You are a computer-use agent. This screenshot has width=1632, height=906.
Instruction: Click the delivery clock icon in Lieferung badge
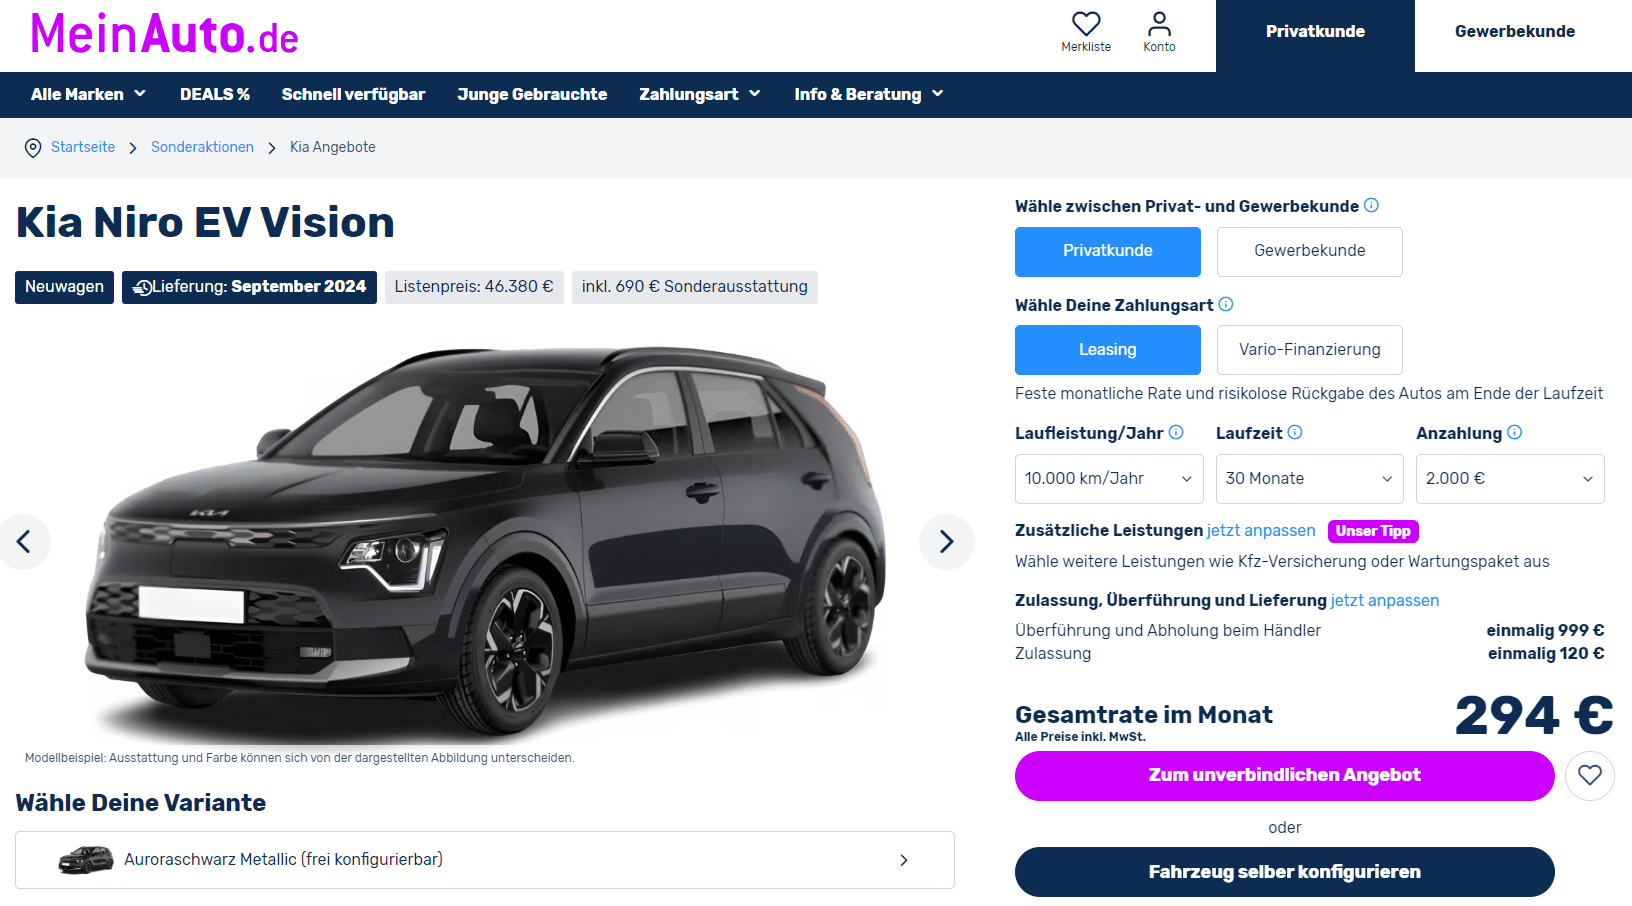[142, 288]
